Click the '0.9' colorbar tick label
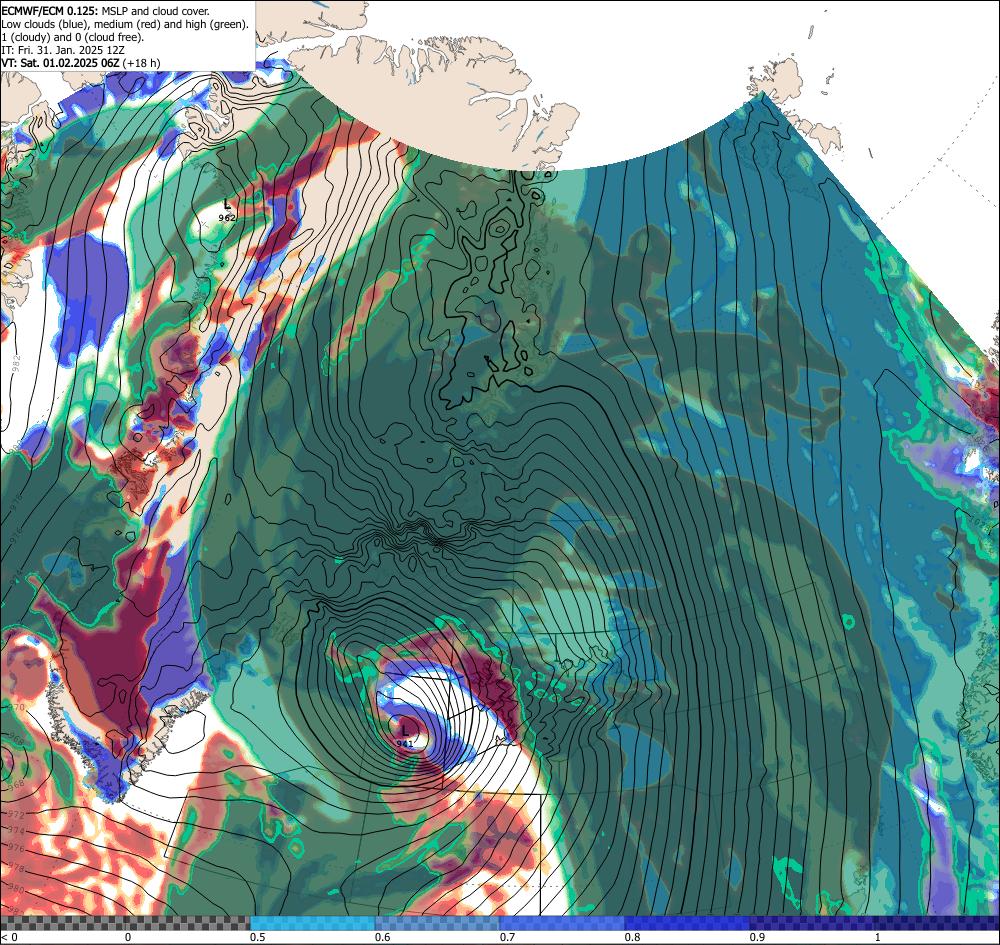 pos(758,937)
